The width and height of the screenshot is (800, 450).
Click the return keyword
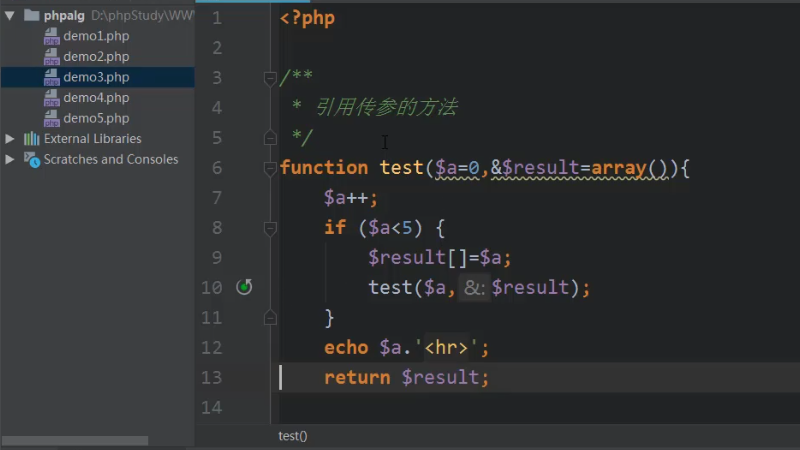357,378
